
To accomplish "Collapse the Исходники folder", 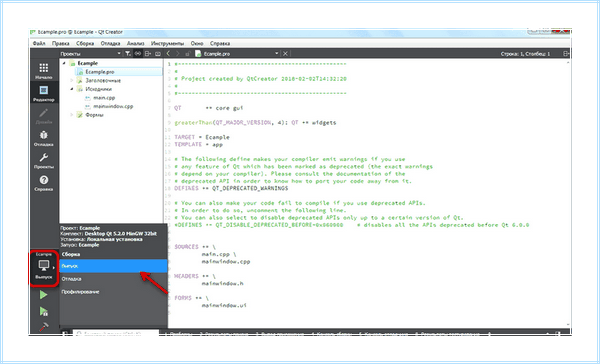I will click(72, 89).
